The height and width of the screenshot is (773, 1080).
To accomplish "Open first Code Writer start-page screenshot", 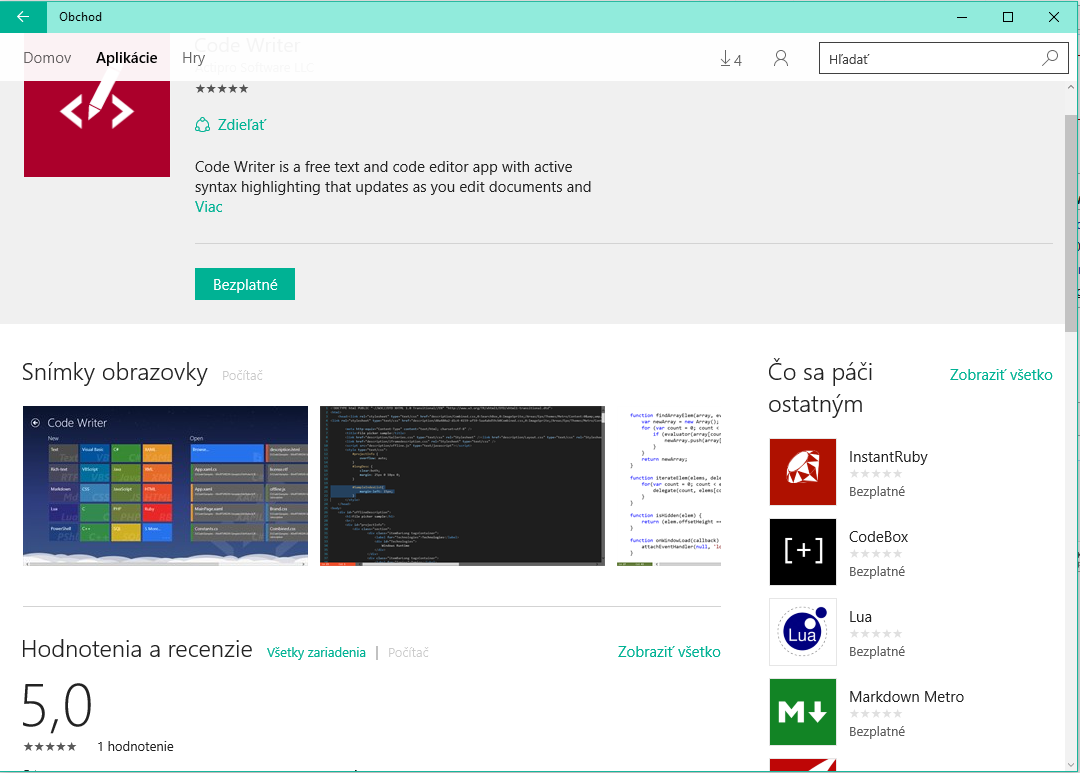I will pos(165,486).
